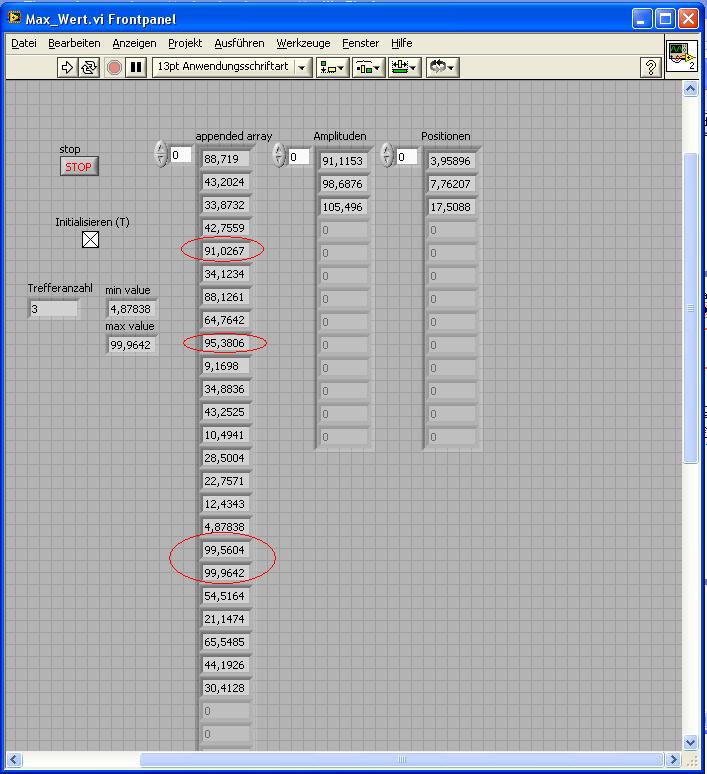This screenshot has width=707, height=774.
Task: Select Amplituden value 105,496
Action: [x=344, y=207]
